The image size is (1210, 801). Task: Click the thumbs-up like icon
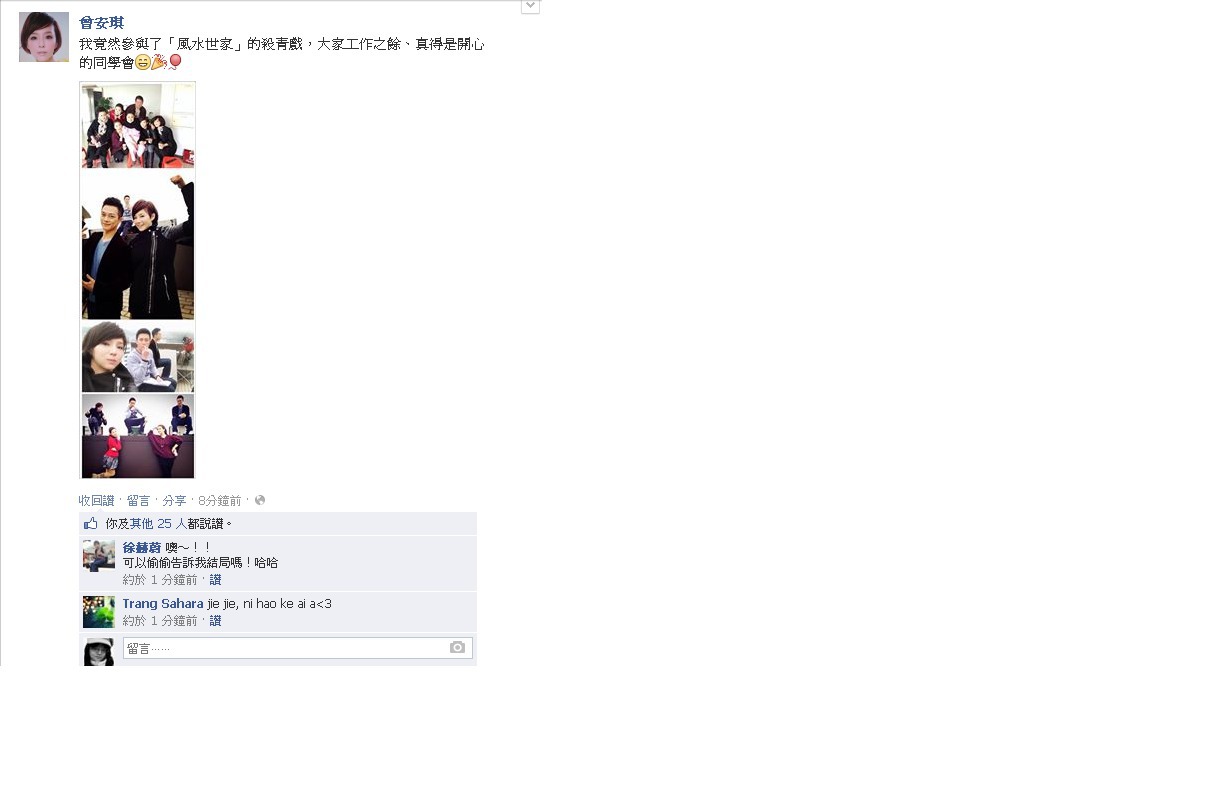pyautogui.click(x=91, y=523)
